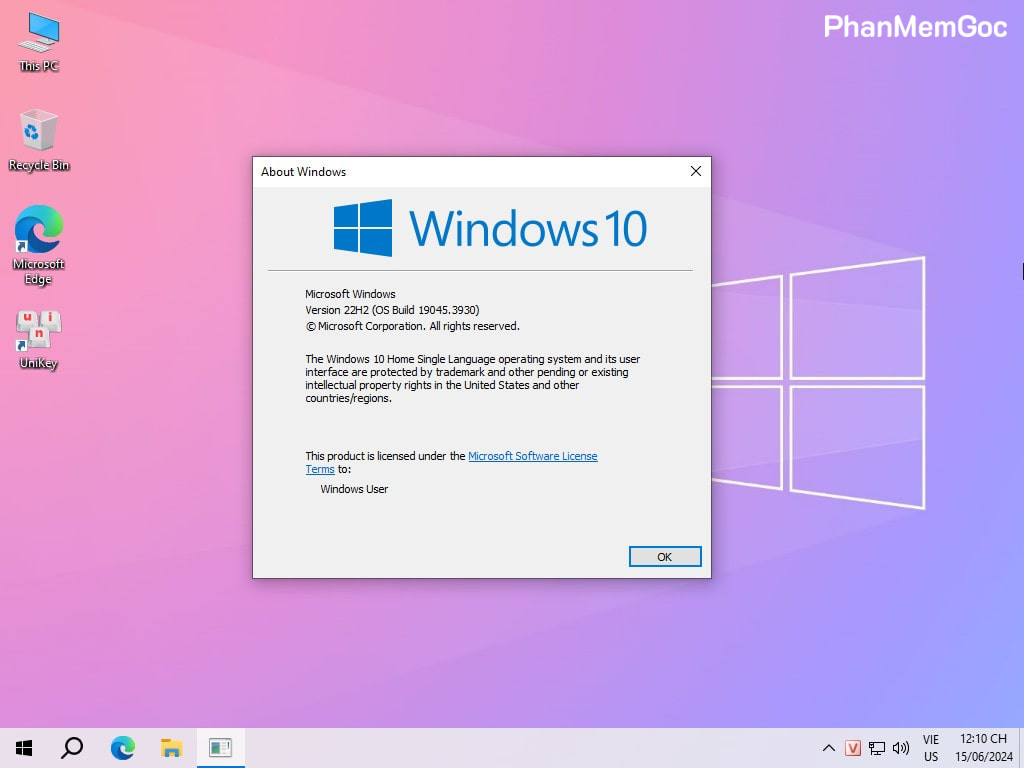Open the taskbar clock and date

click(x=984, y=748)
